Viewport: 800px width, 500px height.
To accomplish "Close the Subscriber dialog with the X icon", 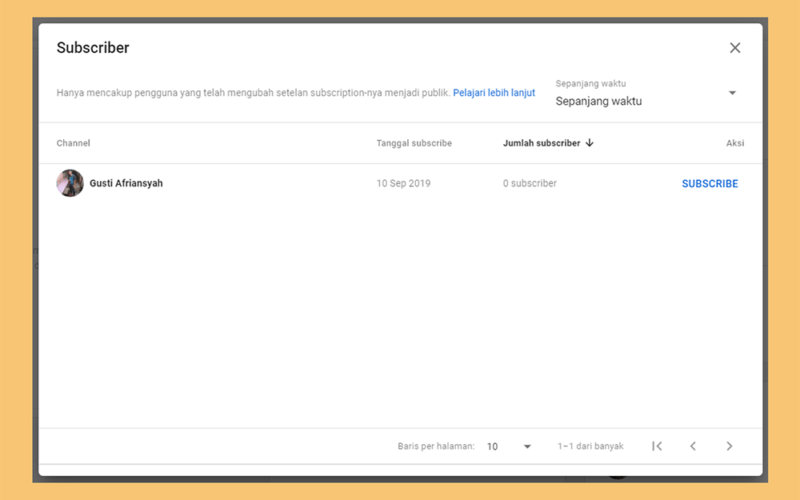I will pyautogui.click(x=735, y=48).
